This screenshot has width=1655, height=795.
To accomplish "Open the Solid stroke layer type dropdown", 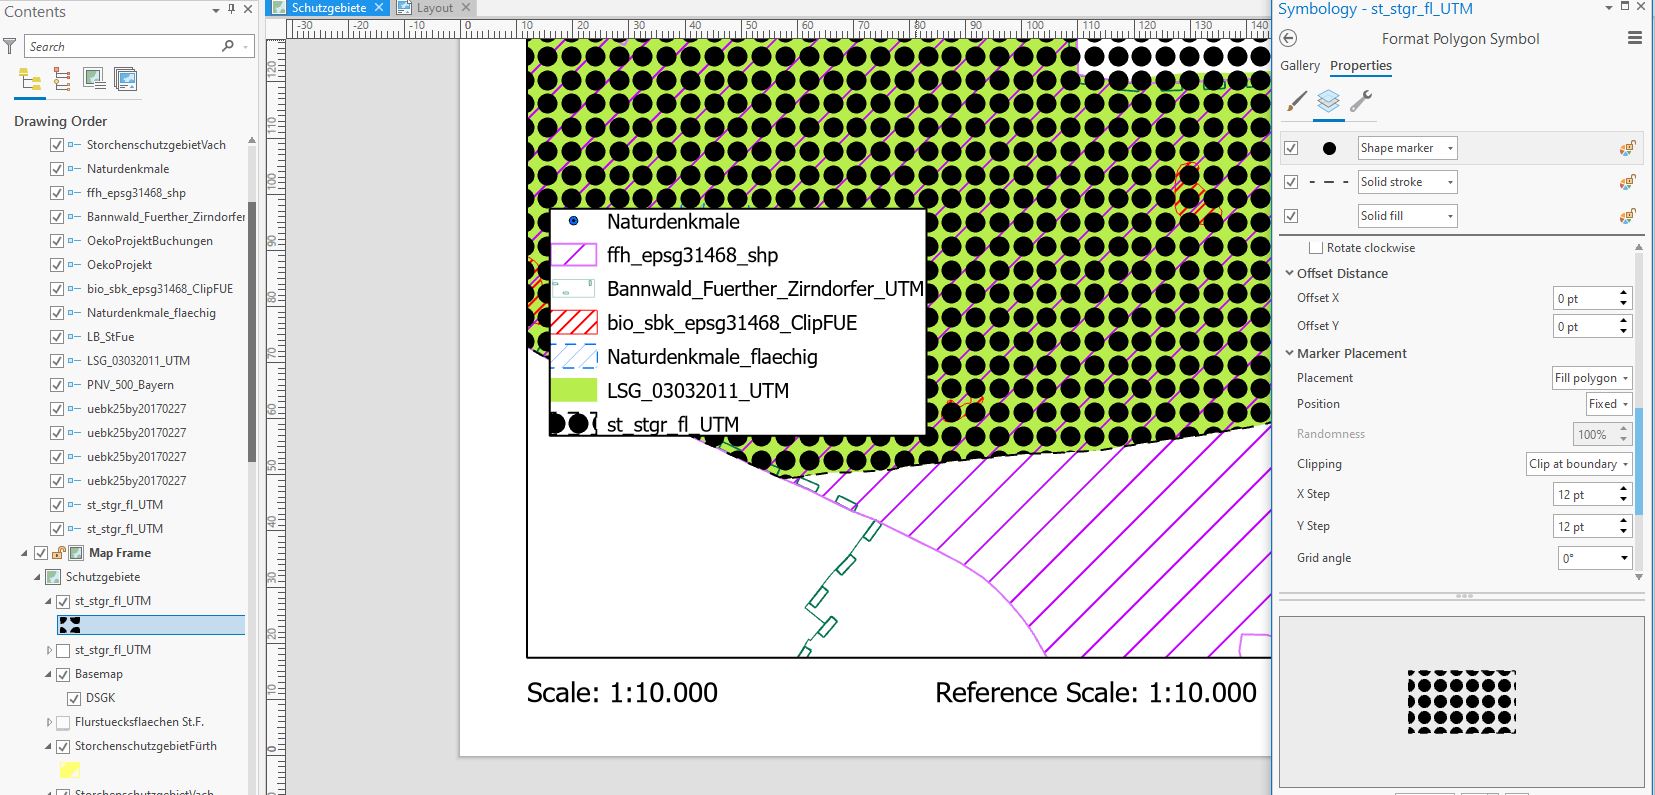I will pos(1407,182).
